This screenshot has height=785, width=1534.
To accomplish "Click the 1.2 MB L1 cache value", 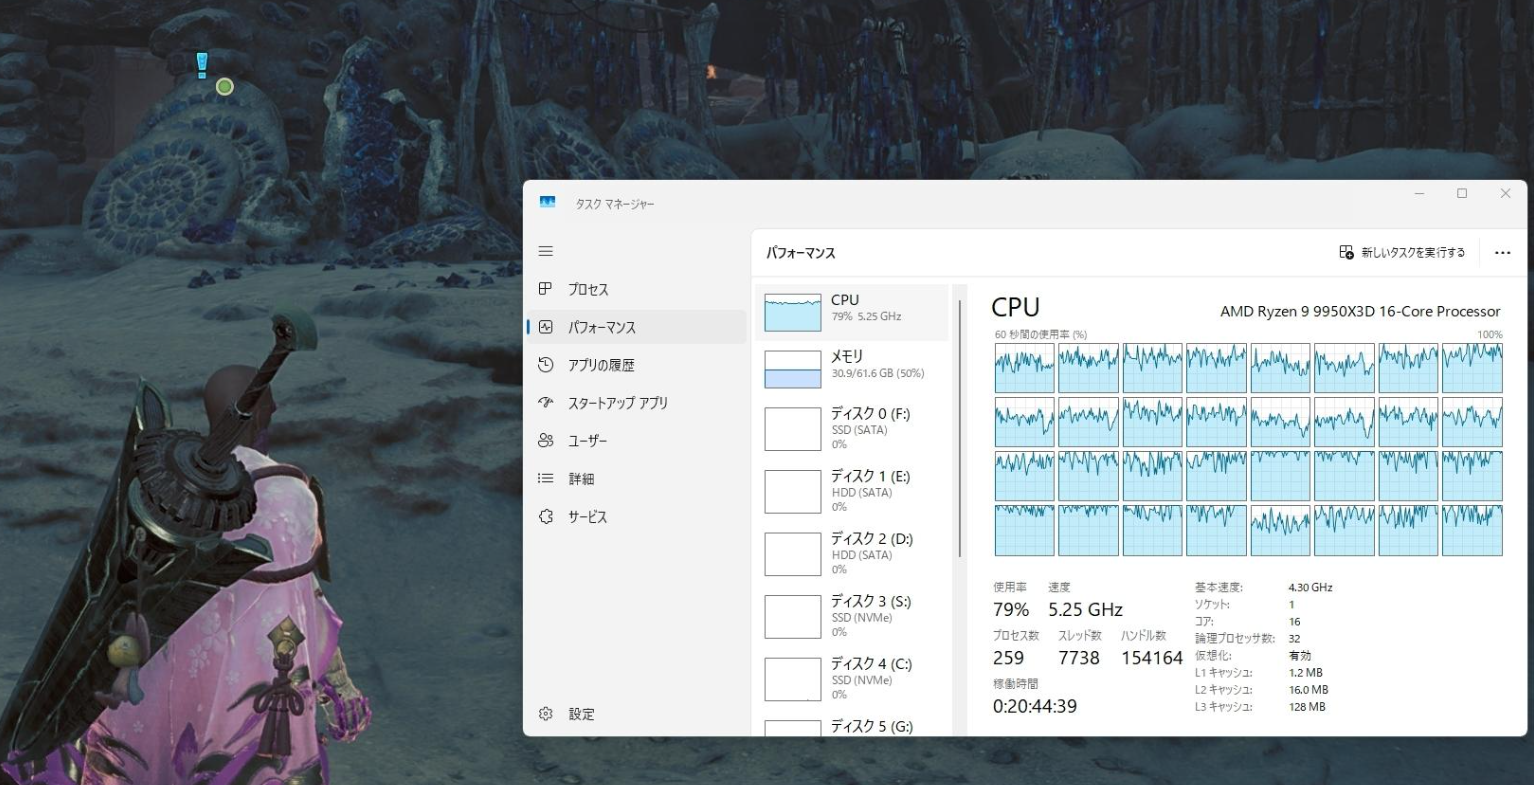I will (1305, 673).
